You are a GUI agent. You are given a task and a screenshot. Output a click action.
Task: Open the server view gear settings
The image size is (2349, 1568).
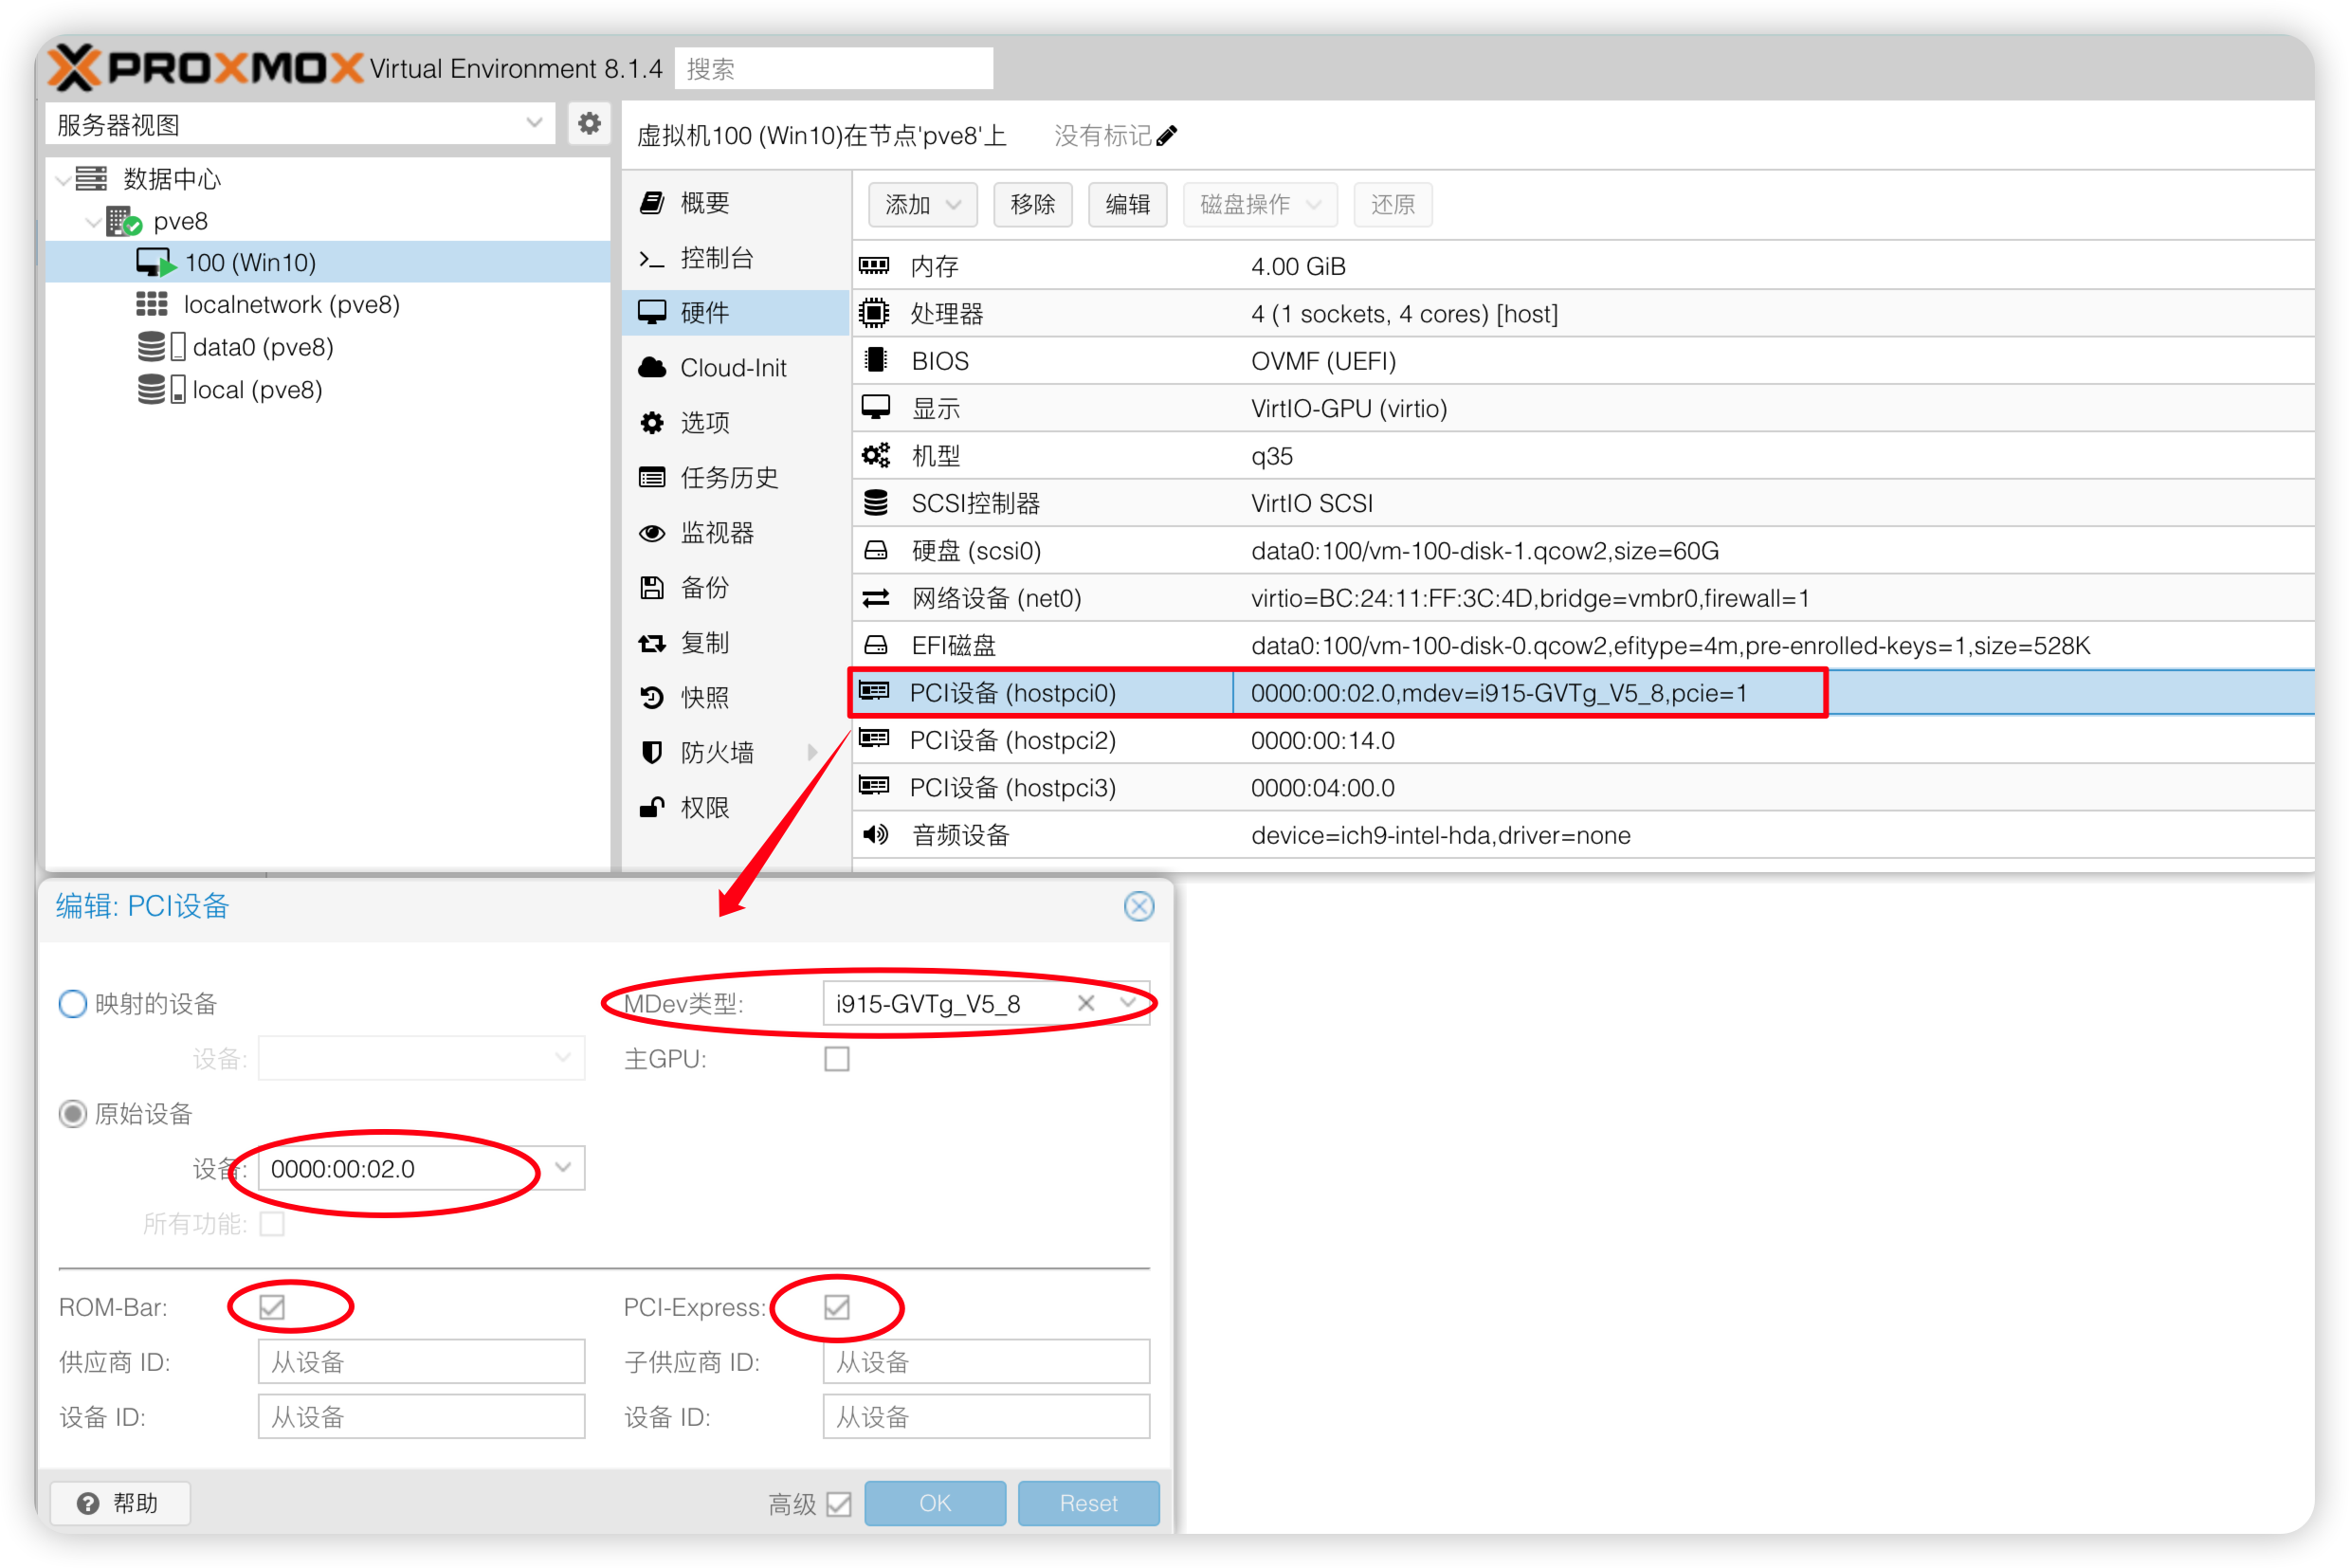pyautogui.click(x=589, y=124)
